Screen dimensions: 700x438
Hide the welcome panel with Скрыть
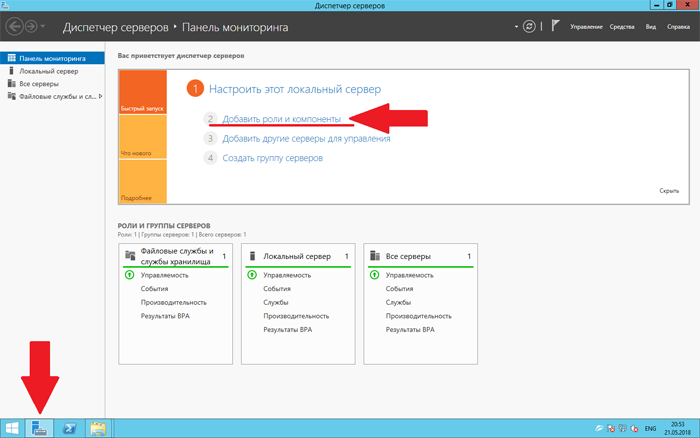point(669,190)
